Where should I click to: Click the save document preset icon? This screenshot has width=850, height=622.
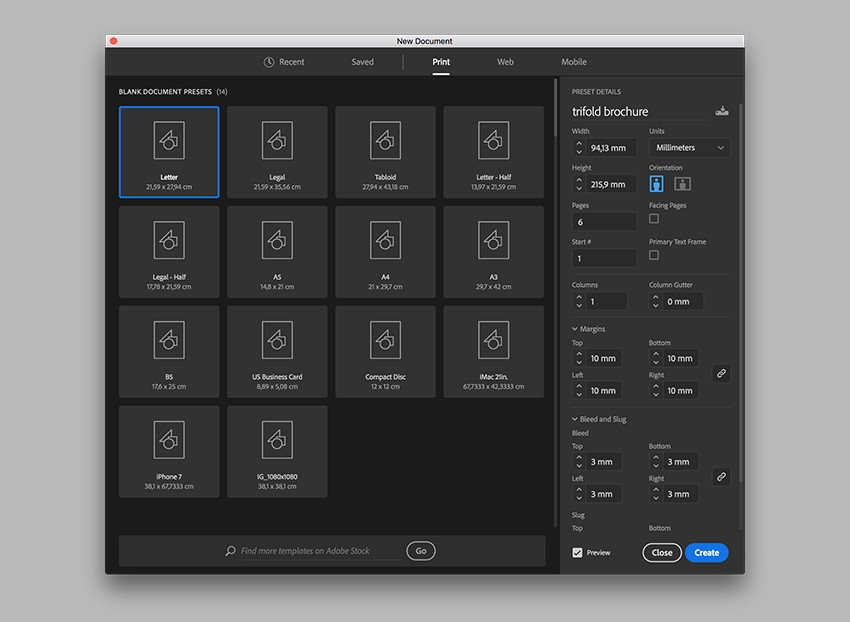[x=722, y=111]
